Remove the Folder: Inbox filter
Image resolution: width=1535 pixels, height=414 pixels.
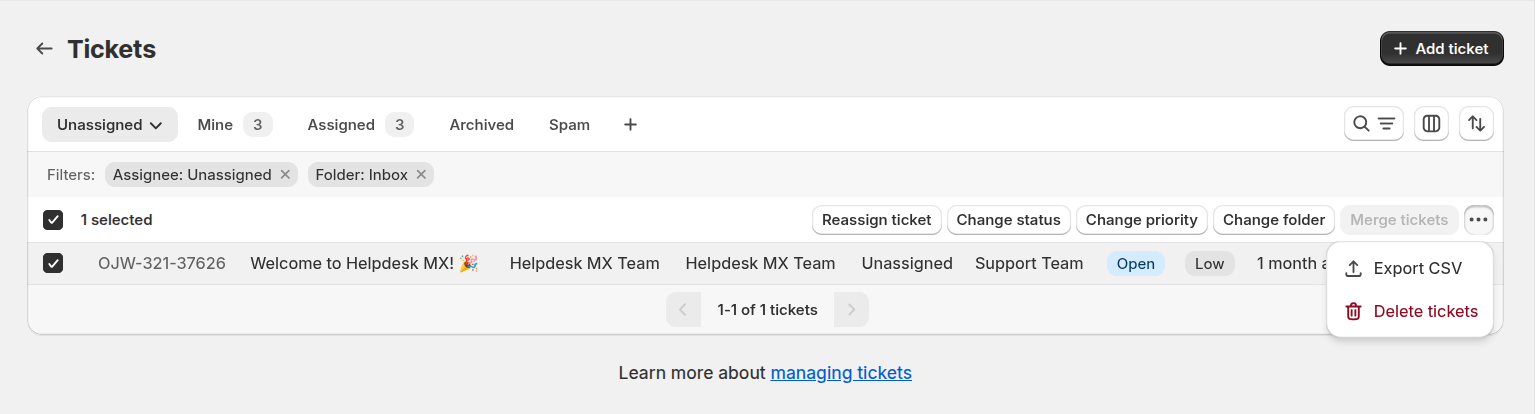pos(421,175)
